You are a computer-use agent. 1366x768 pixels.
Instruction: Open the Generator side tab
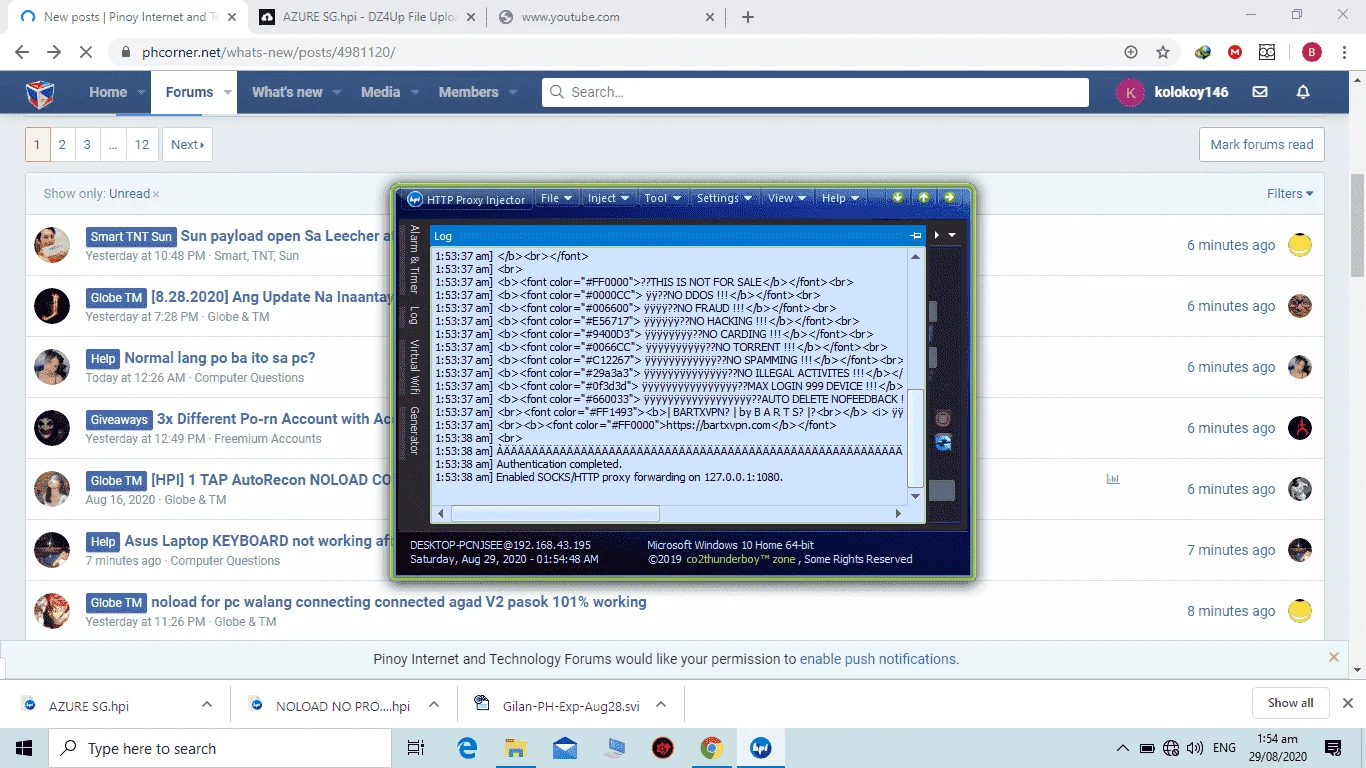(x=414, y=431)
